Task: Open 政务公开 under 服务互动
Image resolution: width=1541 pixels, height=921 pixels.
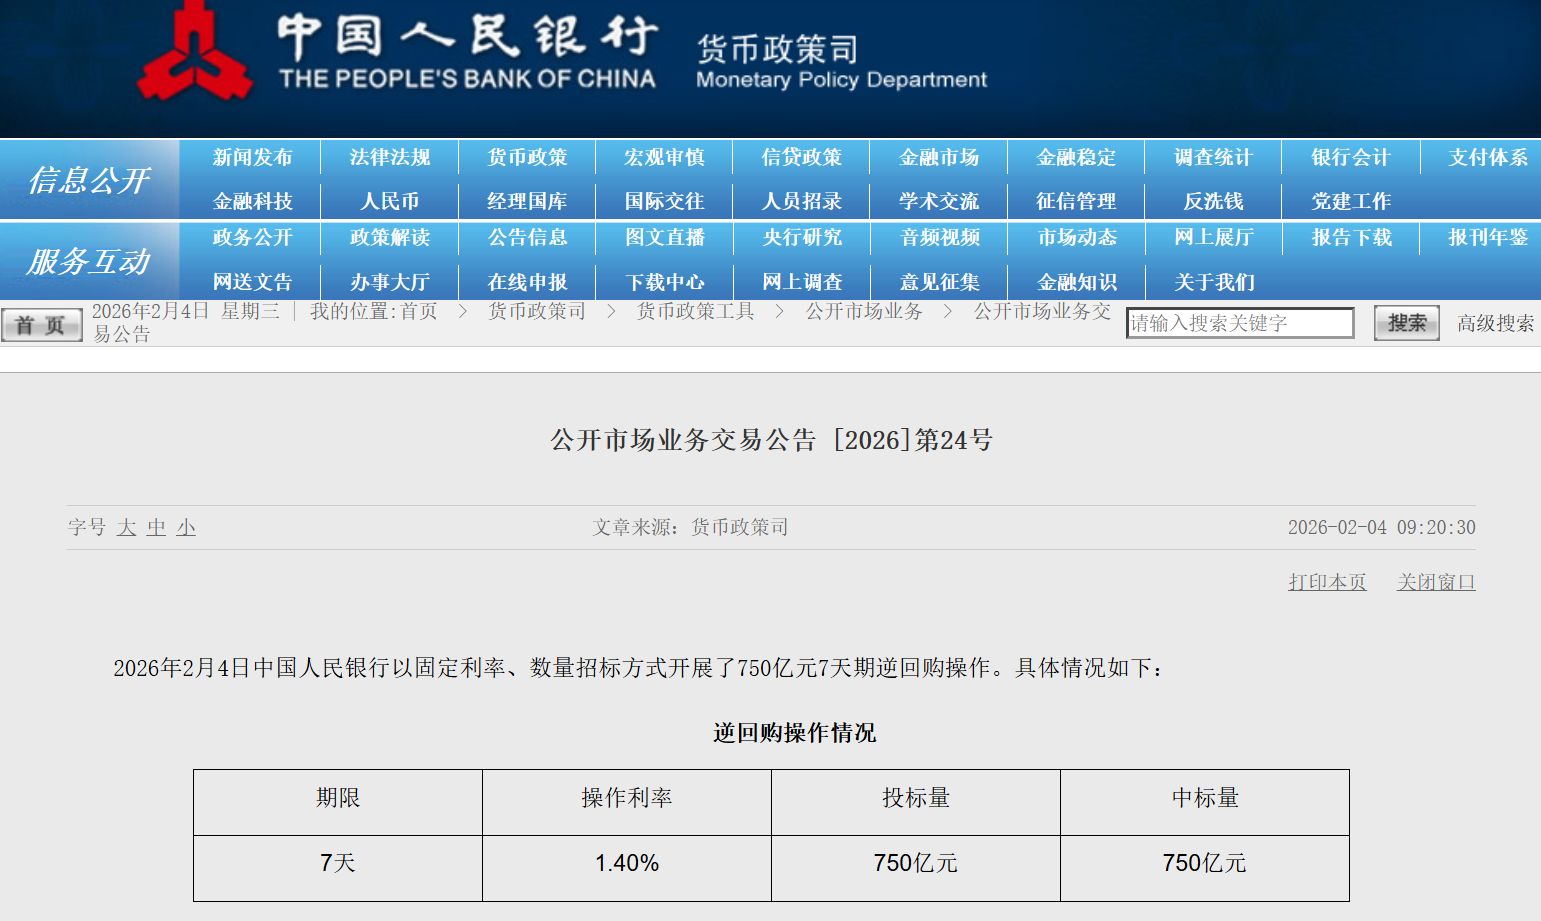Action: (252, 238)
